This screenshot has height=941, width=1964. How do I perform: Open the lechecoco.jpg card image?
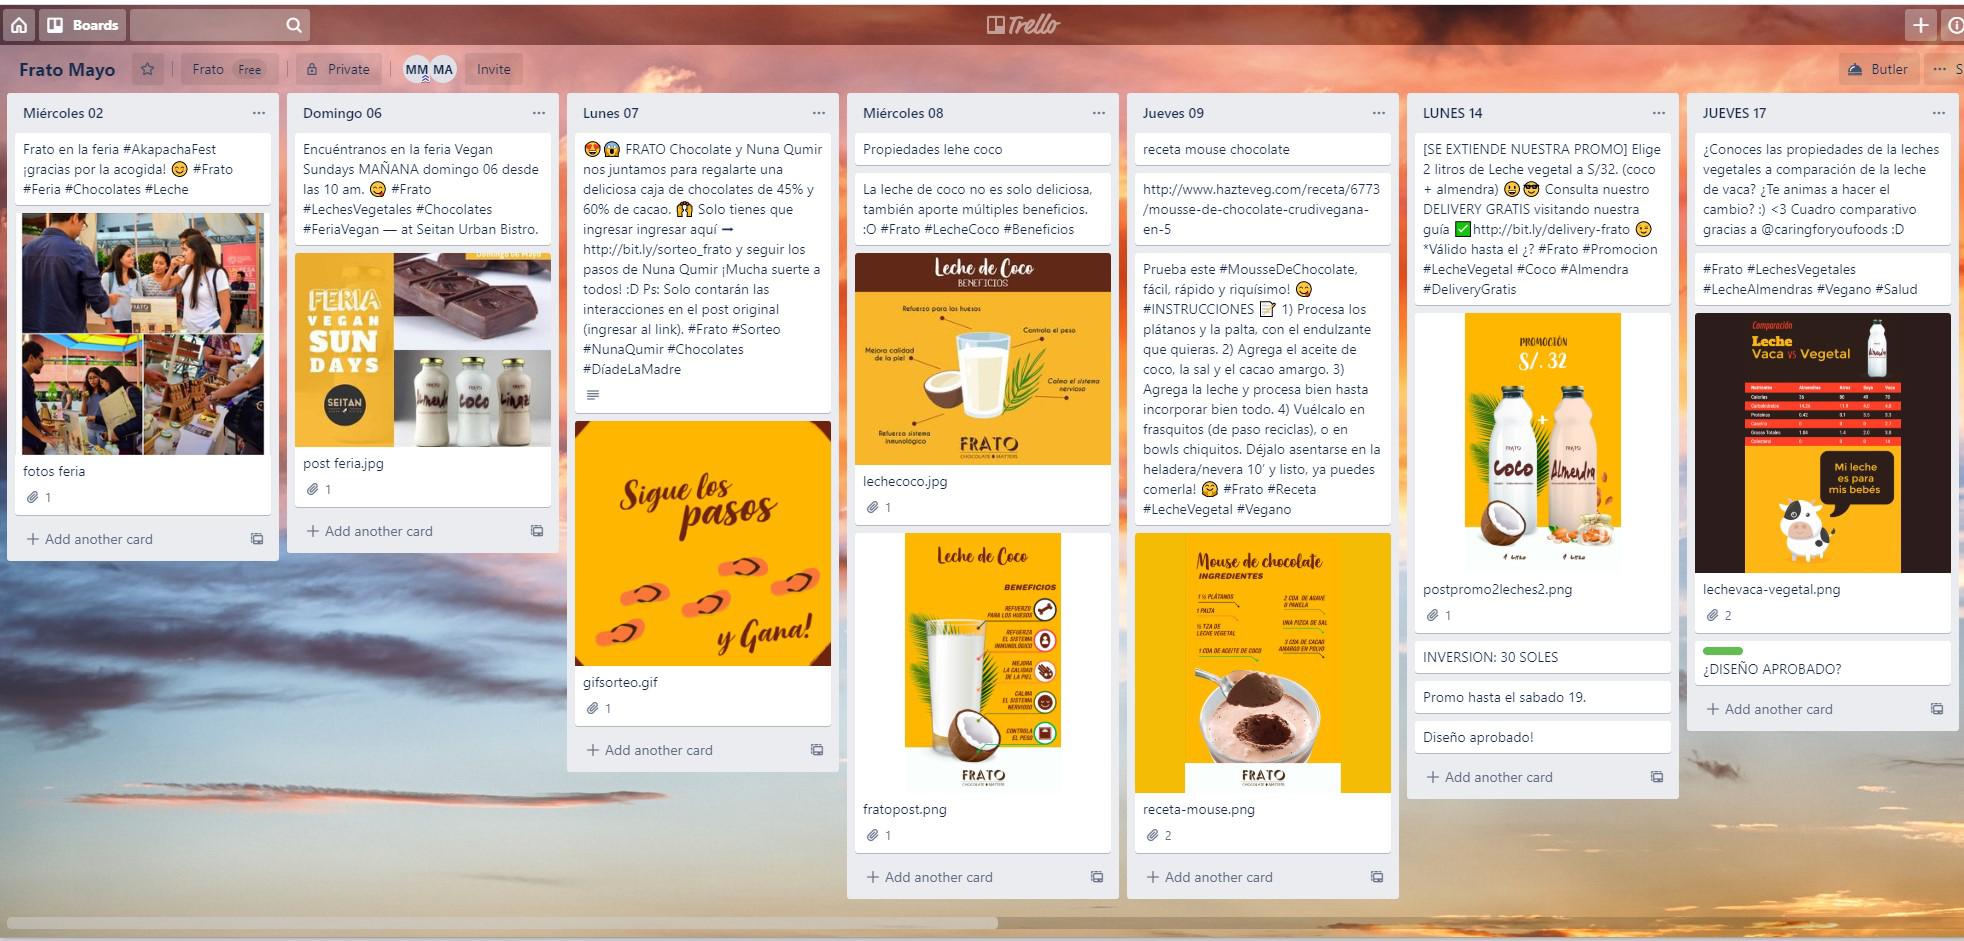click(983, 359)
